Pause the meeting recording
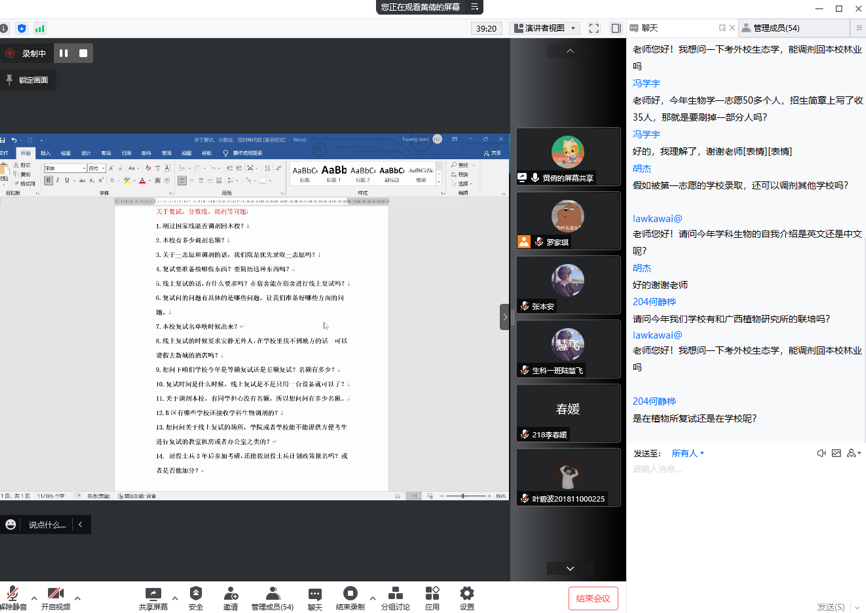Viewport: 866px width, 613px height. coord(64,53)
